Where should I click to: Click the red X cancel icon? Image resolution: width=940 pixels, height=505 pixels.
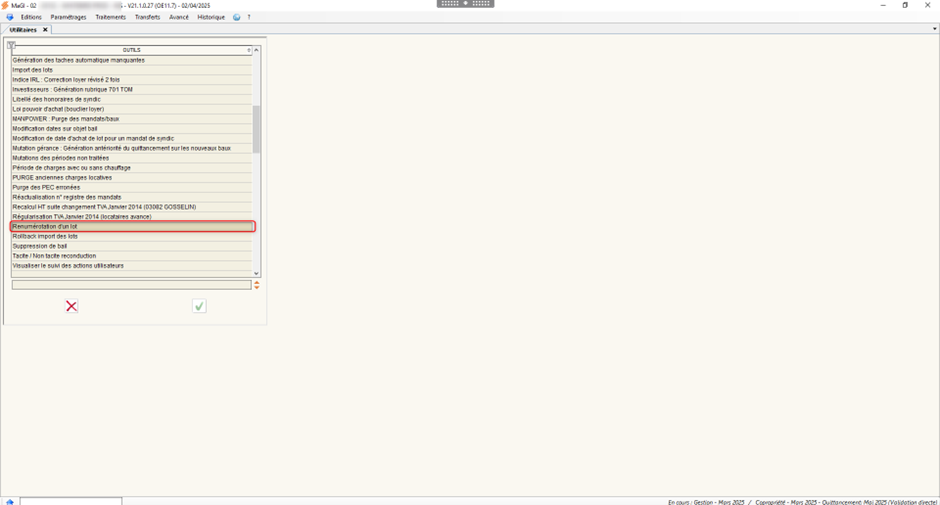(x=71, y=306)
